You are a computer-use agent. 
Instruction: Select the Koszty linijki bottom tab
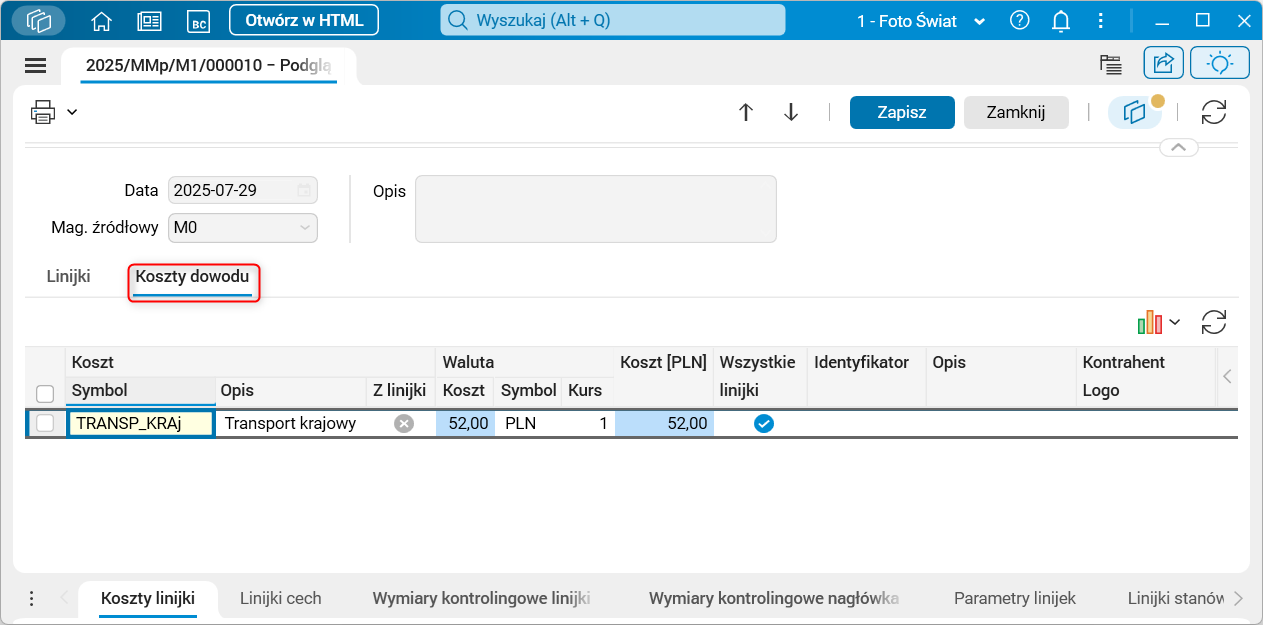[x=148, y=598]
